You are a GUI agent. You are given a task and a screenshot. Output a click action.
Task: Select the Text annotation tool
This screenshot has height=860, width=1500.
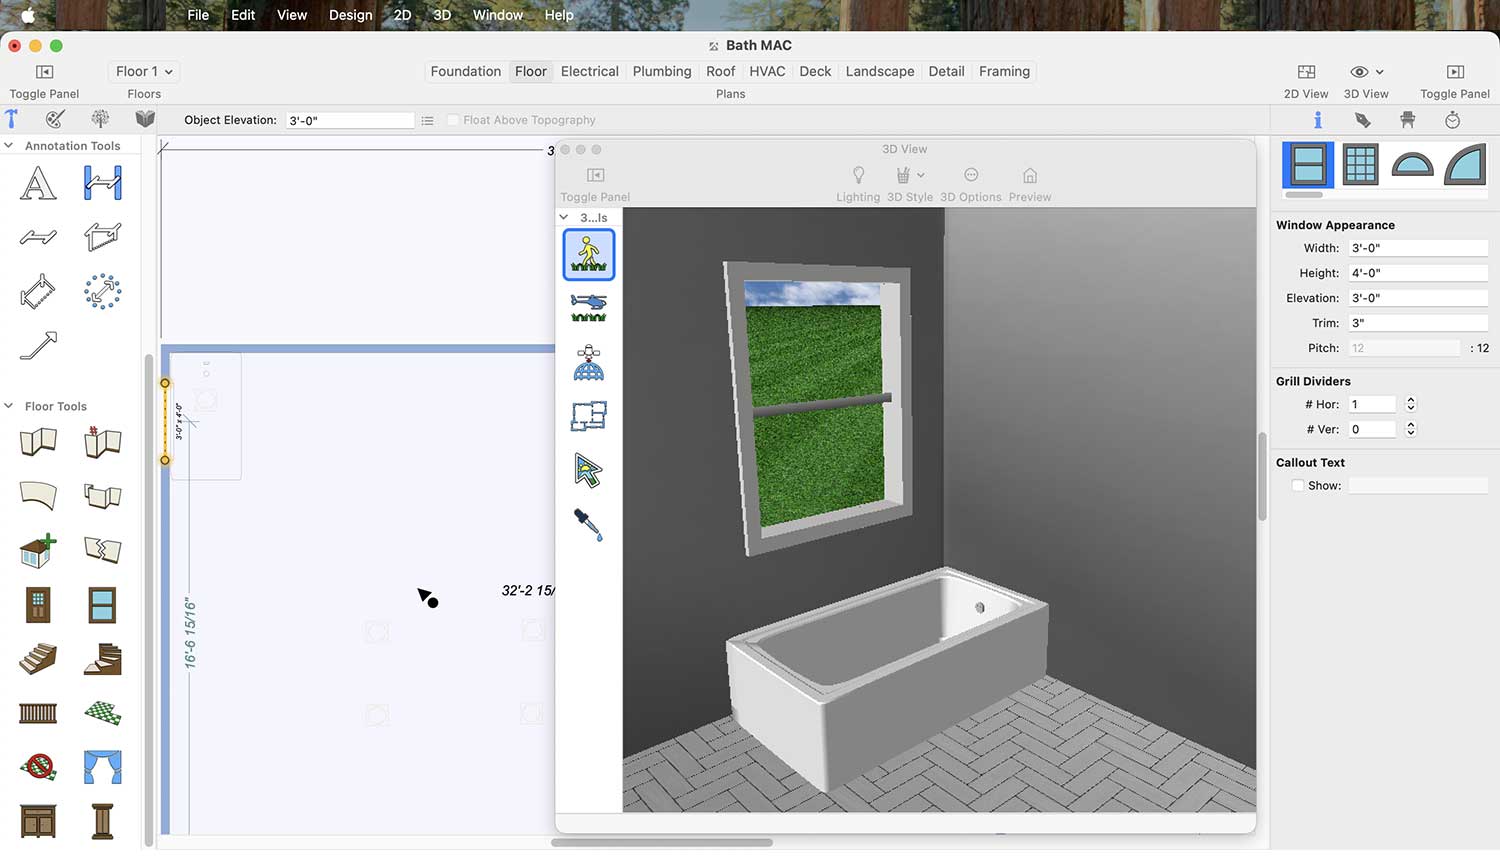click(x=38, y=183)
